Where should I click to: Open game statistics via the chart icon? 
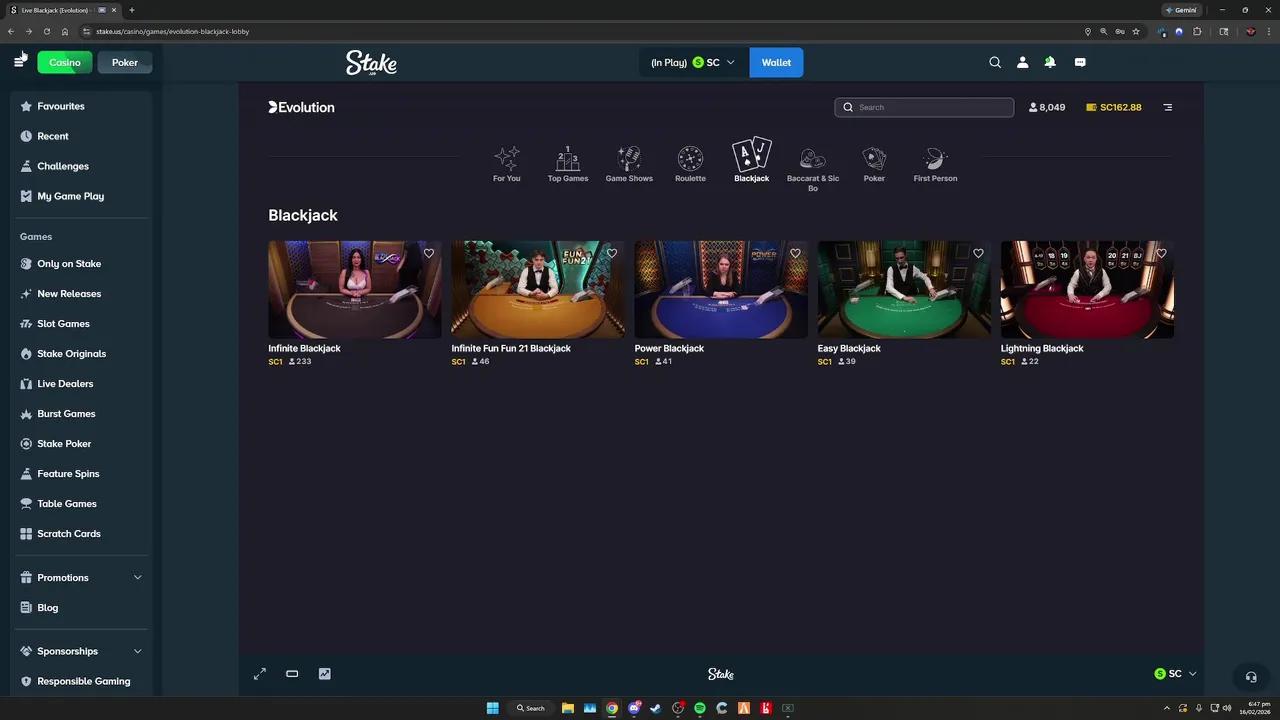click(324, 673)
